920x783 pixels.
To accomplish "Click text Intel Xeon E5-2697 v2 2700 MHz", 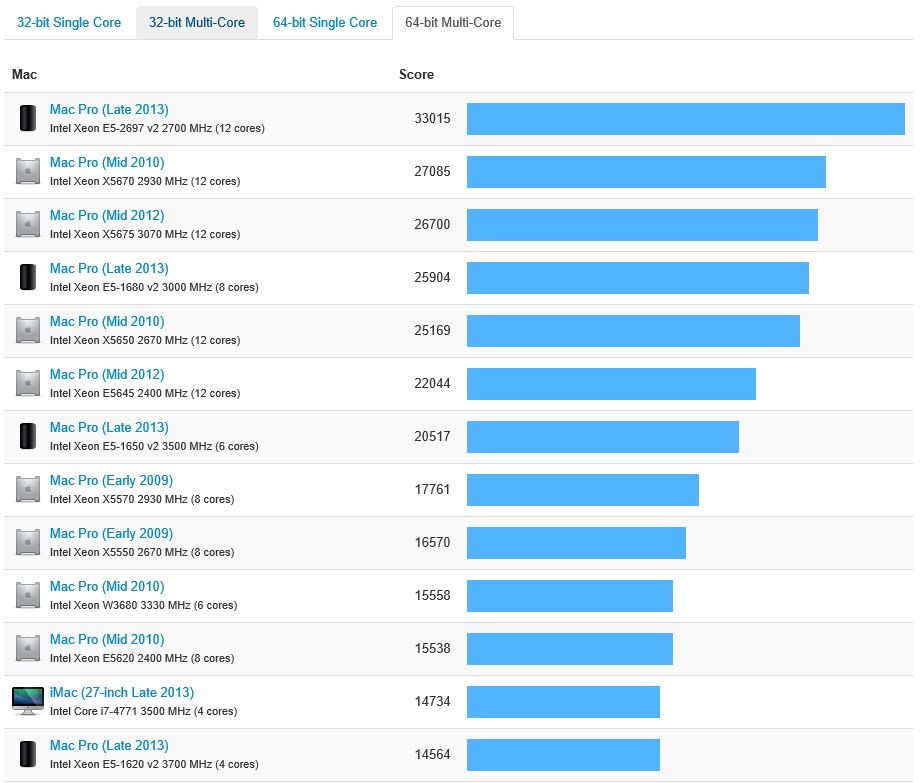I will coord(131,128).
